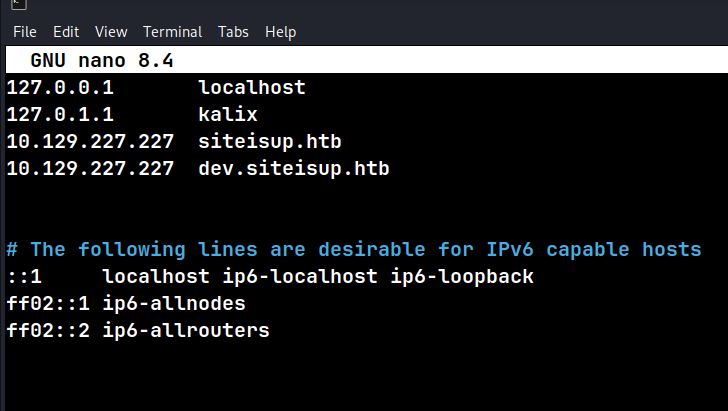Open the Help menu
The height and width of the screenshot is (411, 728).
tap(280, 32)
